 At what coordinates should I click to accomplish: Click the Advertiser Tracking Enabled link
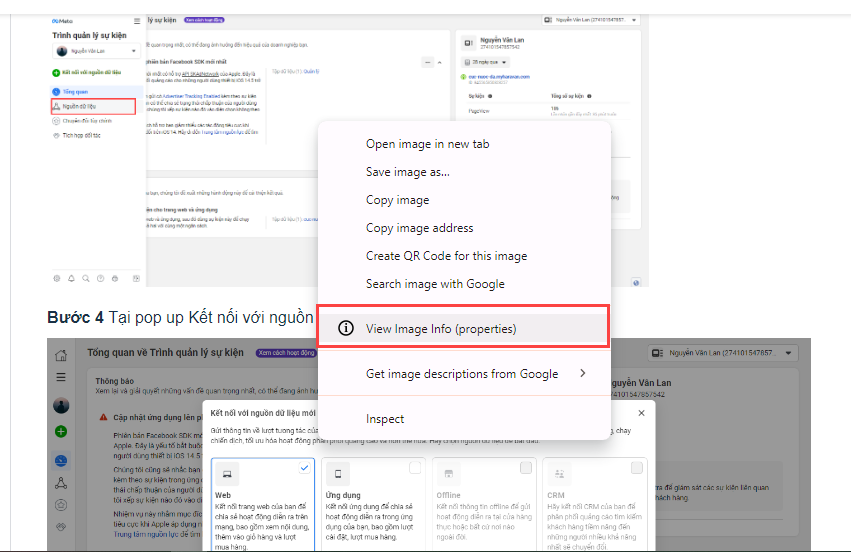(x=192, y=96)
